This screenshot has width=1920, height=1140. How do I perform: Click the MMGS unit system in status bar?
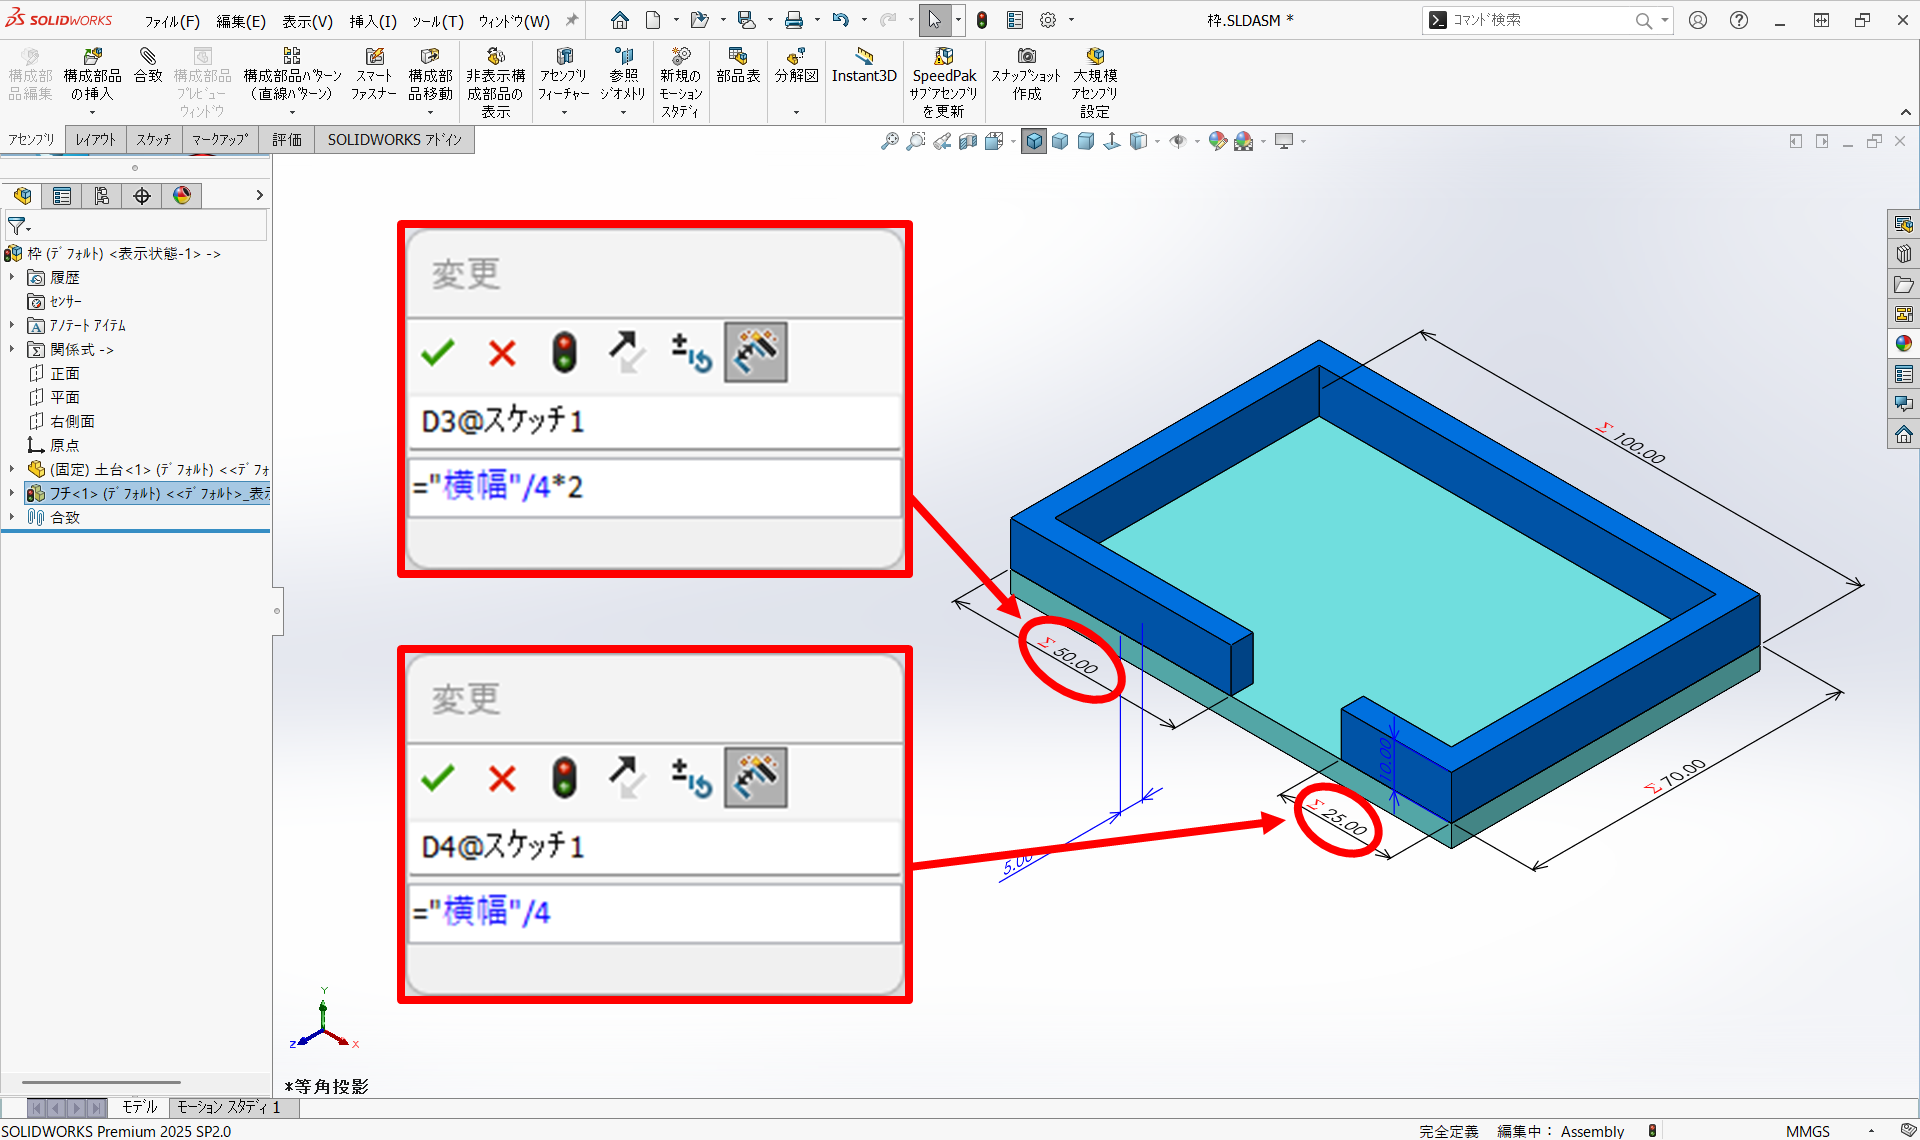pyautogui.click(x=1807, y=1131)
